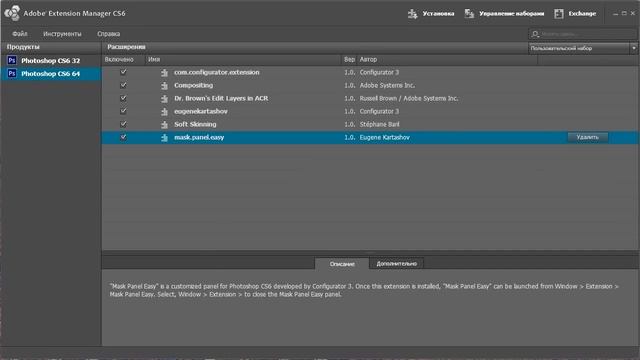
Task: Click Photoshop CS6 64 Ps icon
Action: [x=12, y=73]
